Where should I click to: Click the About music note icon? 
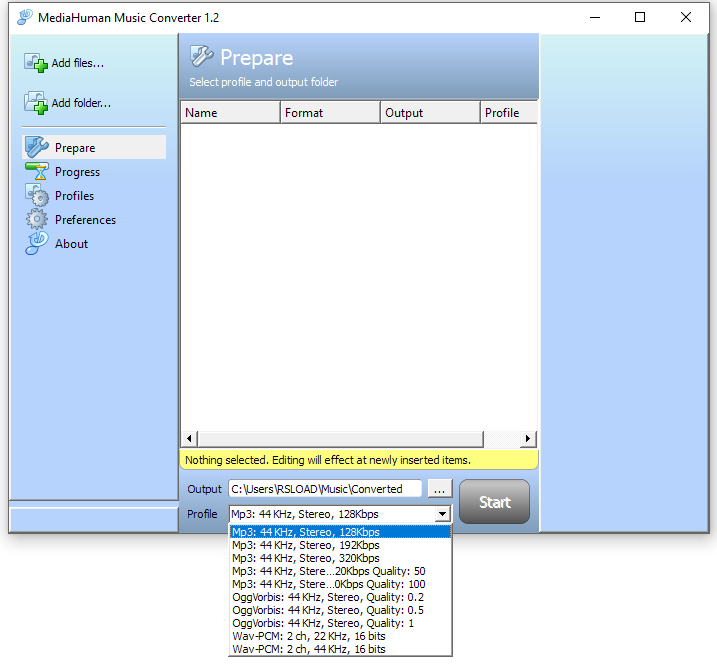pyautogui.click(x=37, y=243)
